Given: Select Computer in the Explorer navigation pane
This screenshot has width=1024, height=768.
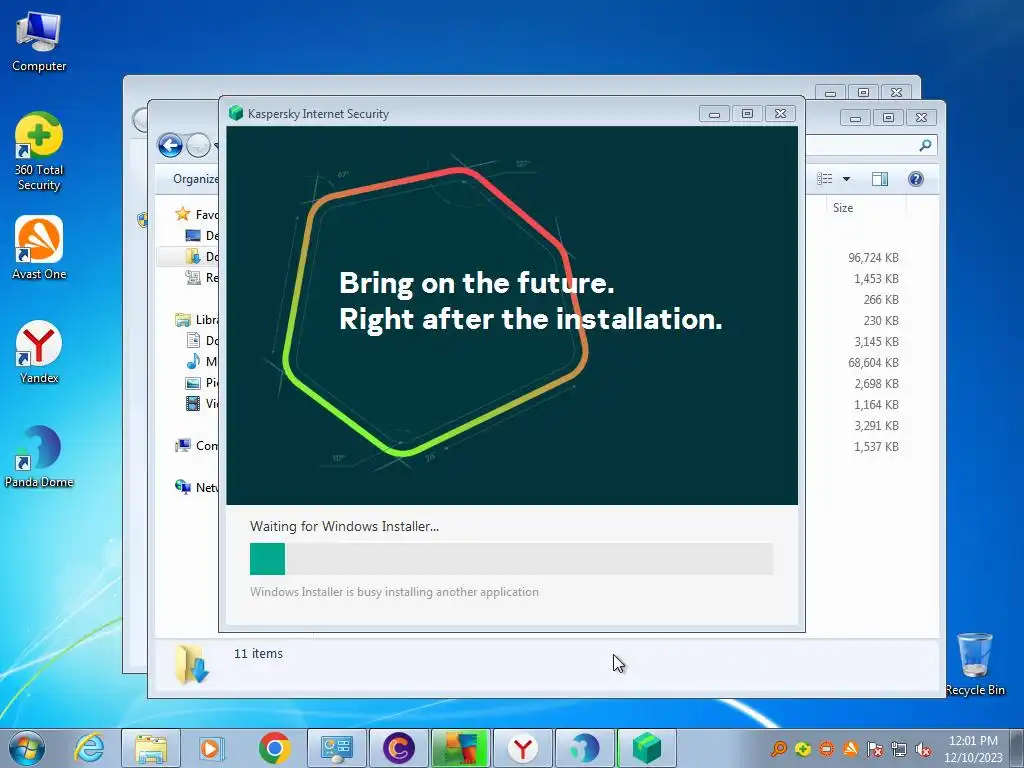Looking at the screenshot, I should [x=197, y=445].
